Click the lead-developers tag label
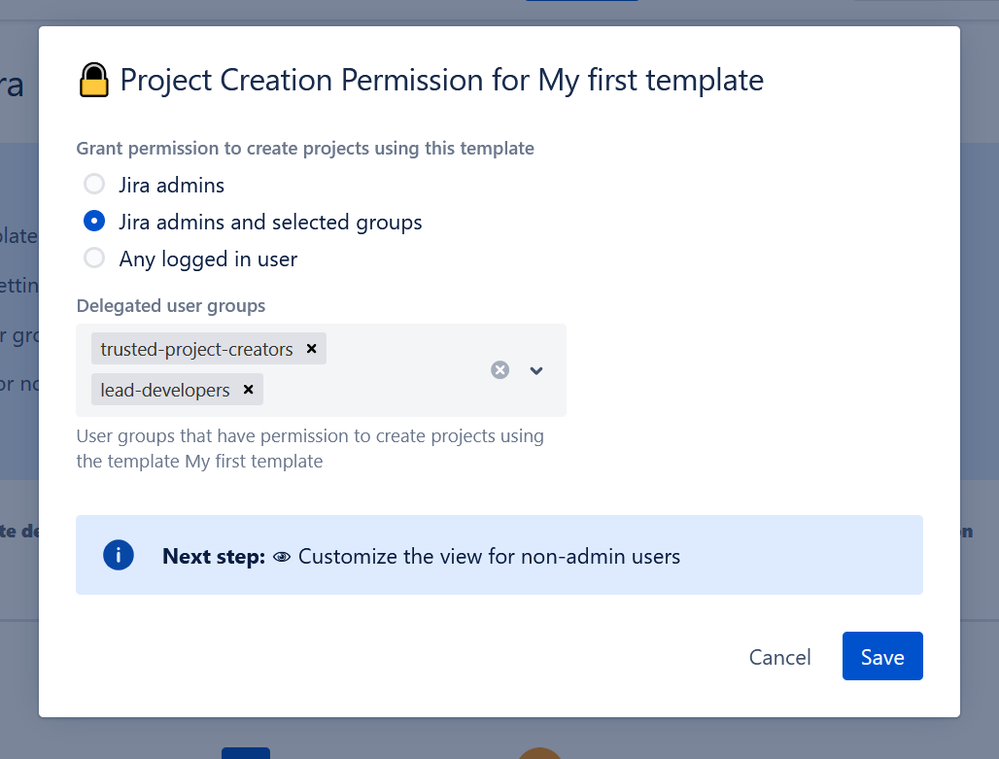This screenshot has height=759, width=999. coord(165,390)
